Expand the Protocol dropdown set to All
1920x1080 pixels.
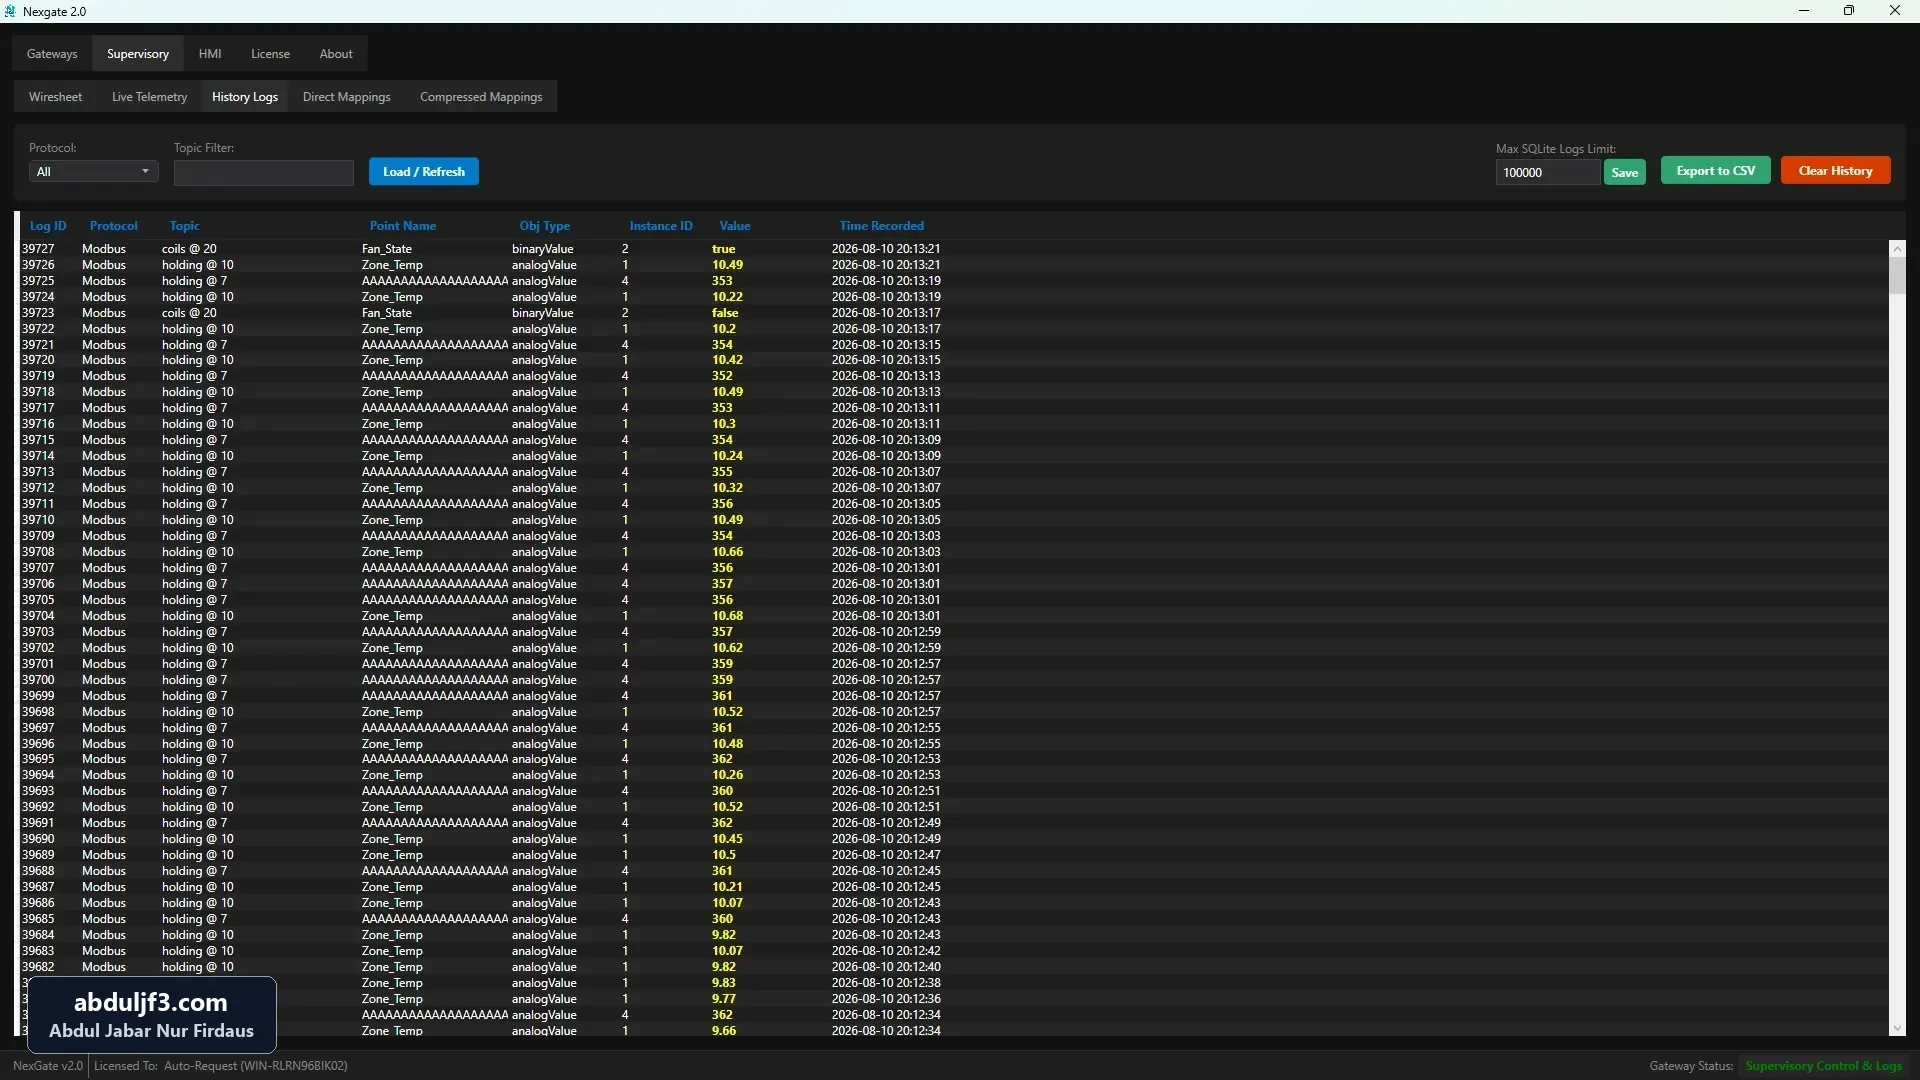tap(93, 172)
